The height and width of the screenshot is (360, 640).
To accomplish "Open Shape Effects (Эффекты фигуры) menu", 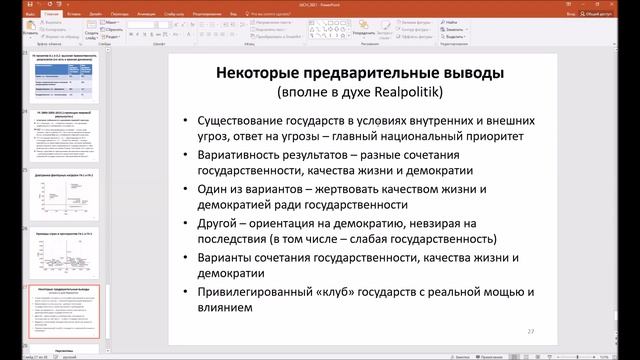I will [414, 37].
